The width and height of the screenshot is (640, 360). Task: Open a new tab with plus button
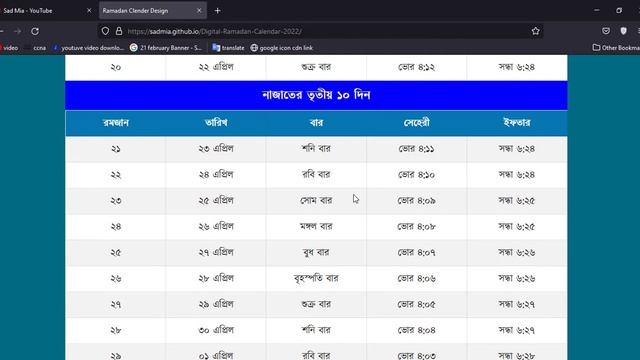tap(218, 11)
